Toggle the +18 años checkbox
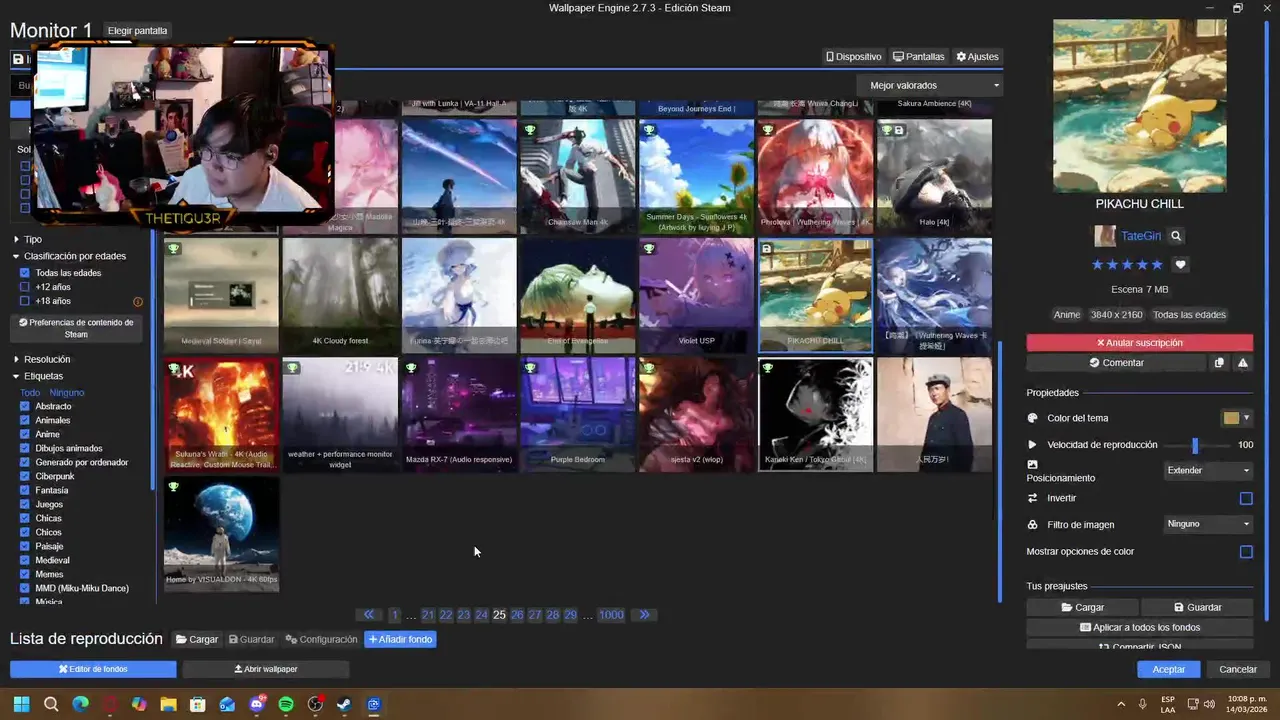Viewport: 1280px width, 720px height. pyautogui.click(x=25, y=301)
